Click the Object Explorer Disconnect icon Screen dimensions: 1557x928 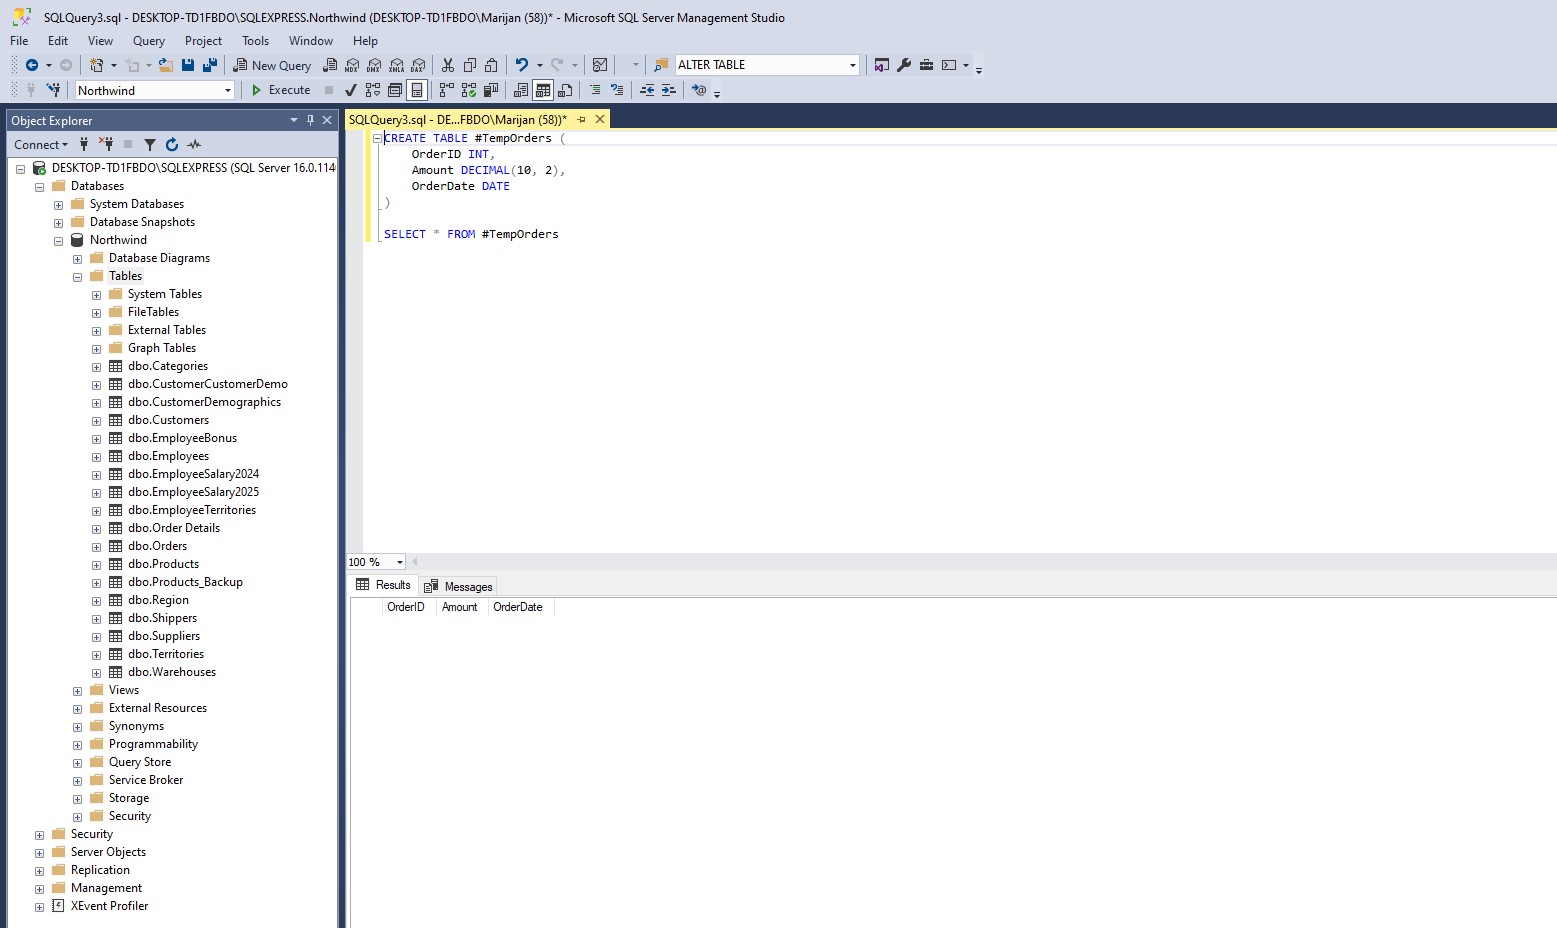tap(106, 145)
